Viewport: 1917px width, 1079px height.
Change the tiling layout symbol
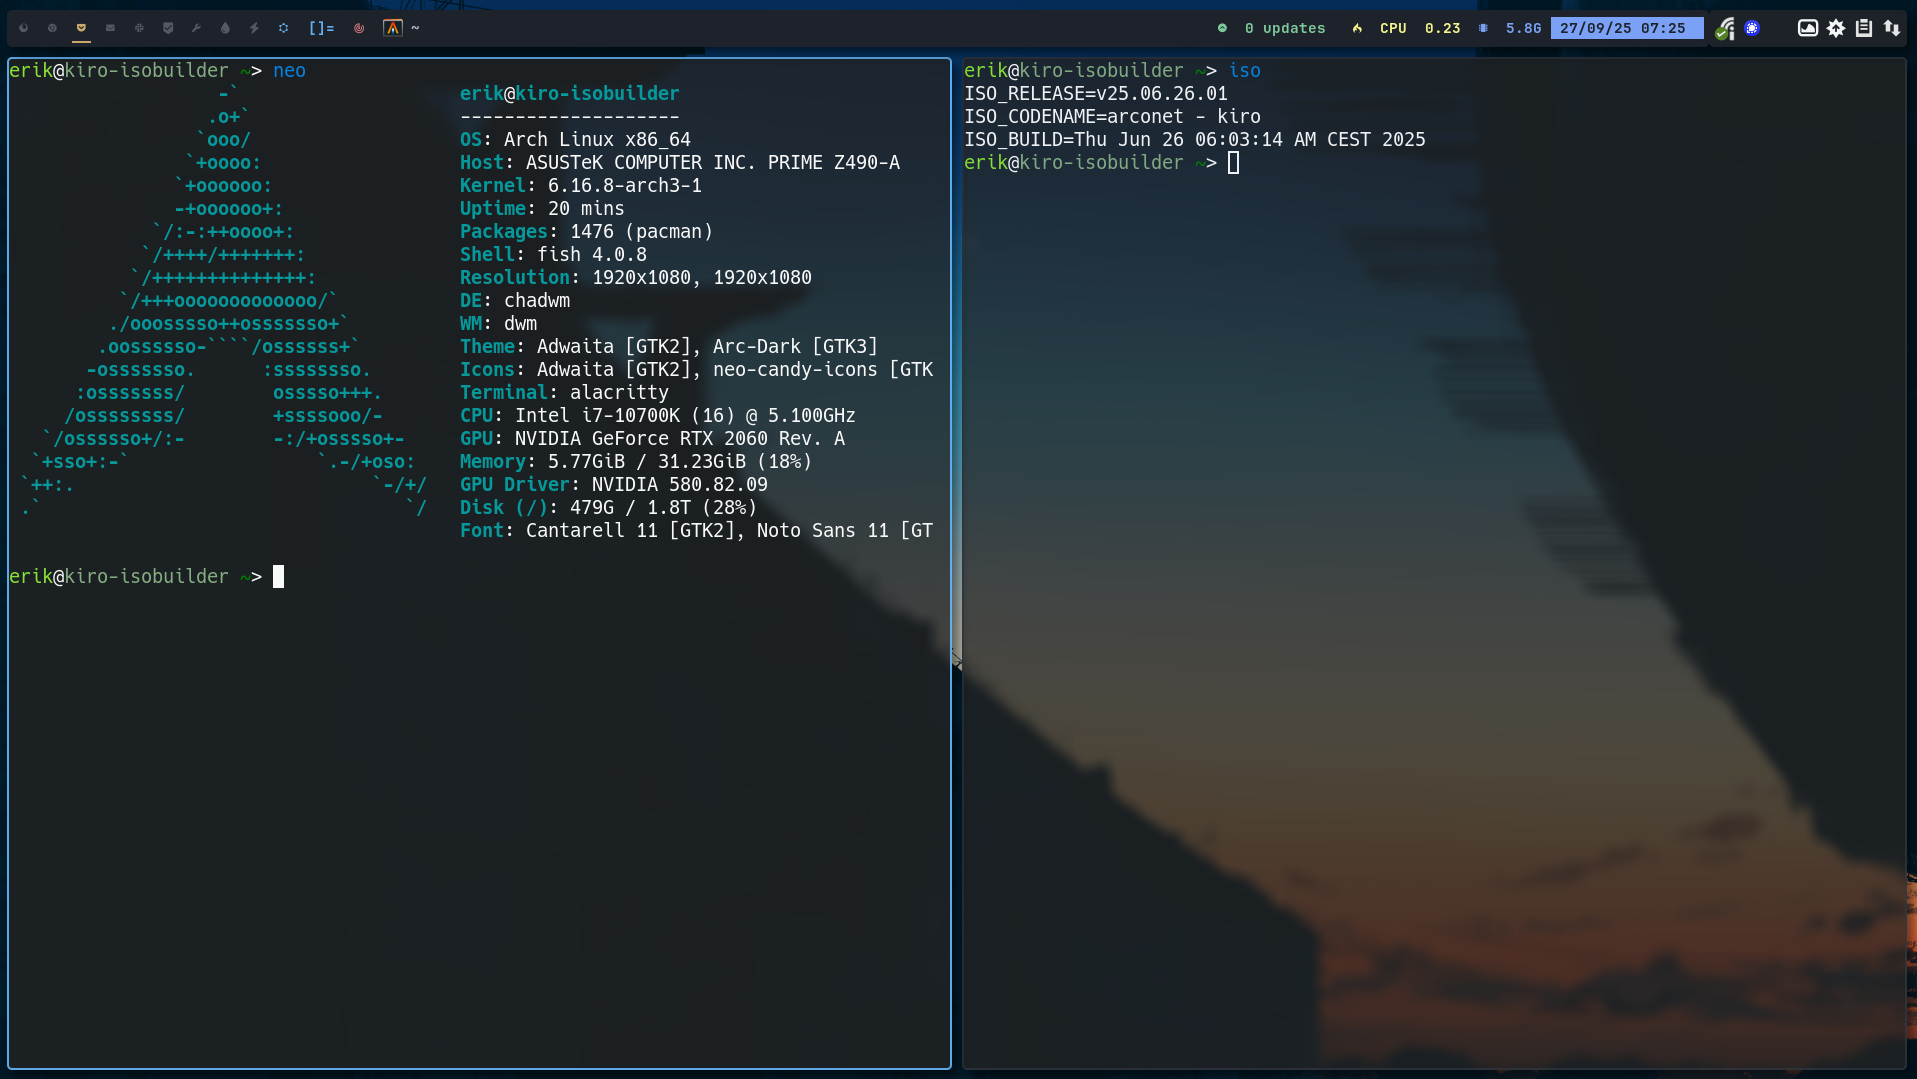click(x=321, y=28)
